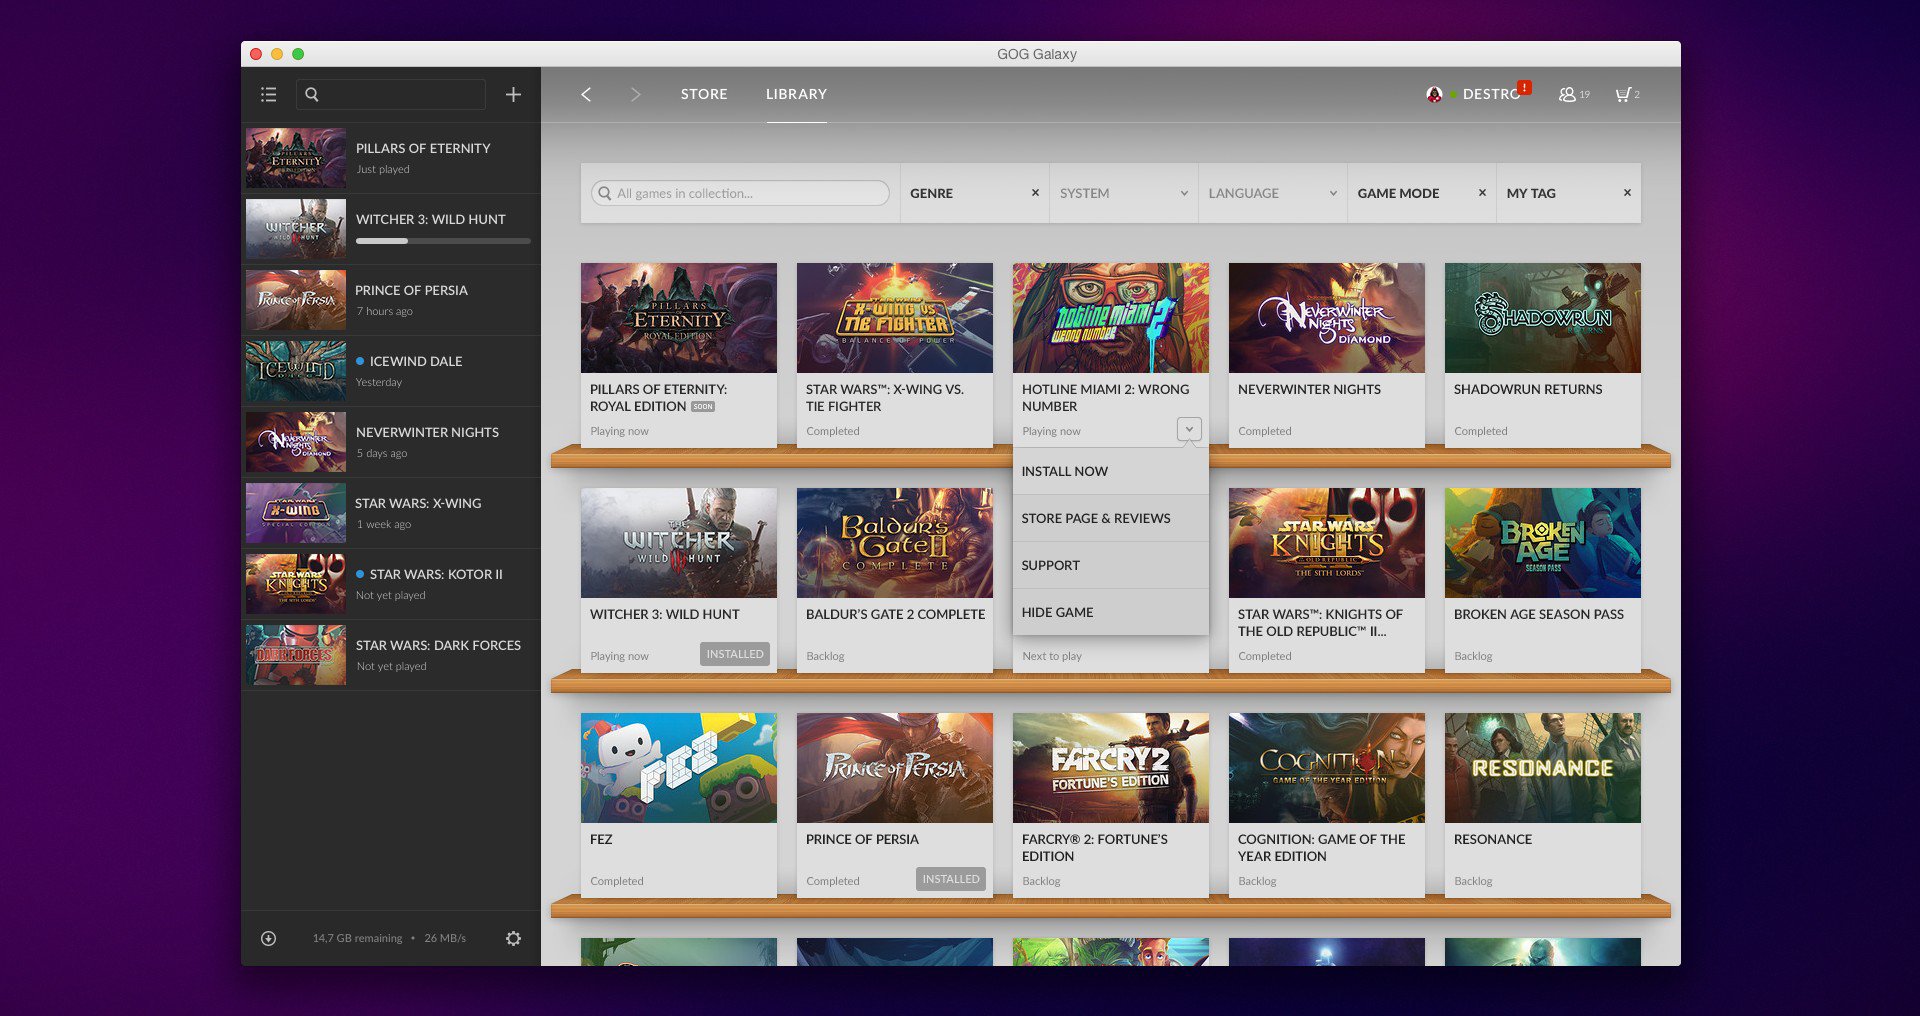Select STAR WARS: KOTOR II in the sidebar
1920x1016 pixels.
391,584
